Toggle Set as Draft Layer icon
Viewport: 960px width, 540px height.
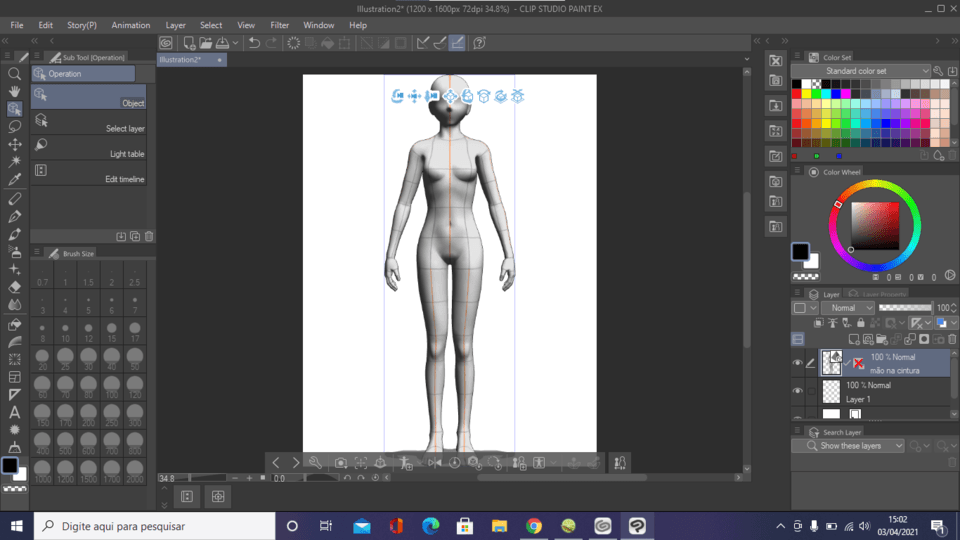847,323
